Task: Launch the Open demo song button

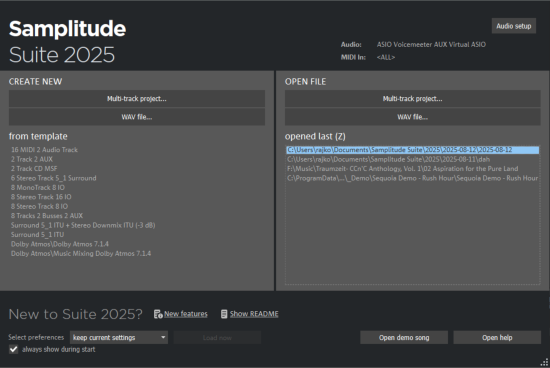Action: pyautogui.click(x=404, y=337)
